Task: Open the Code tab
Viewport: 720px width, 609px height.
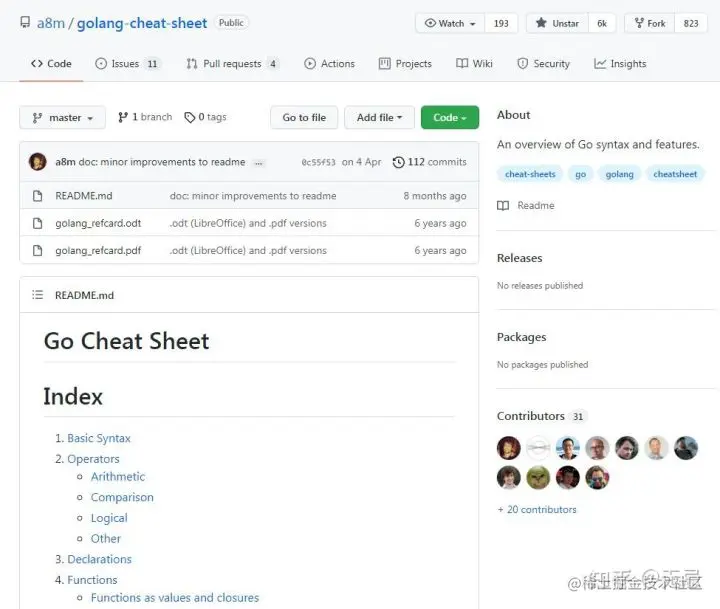Action: (x=51, y=63)
